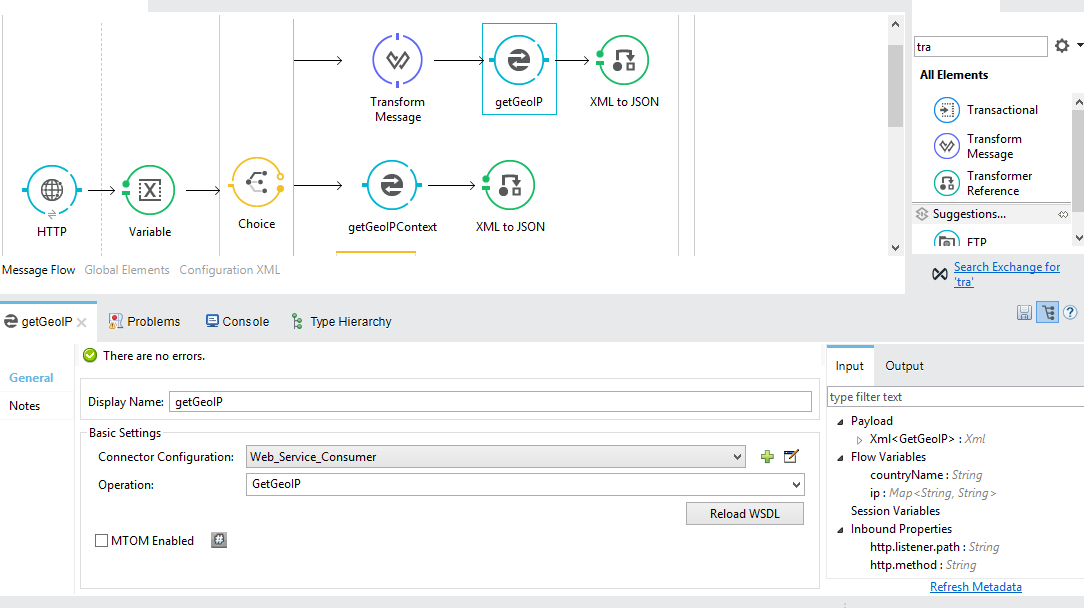
Task: Click the top XML to JSON transformer
Action: 623,60
